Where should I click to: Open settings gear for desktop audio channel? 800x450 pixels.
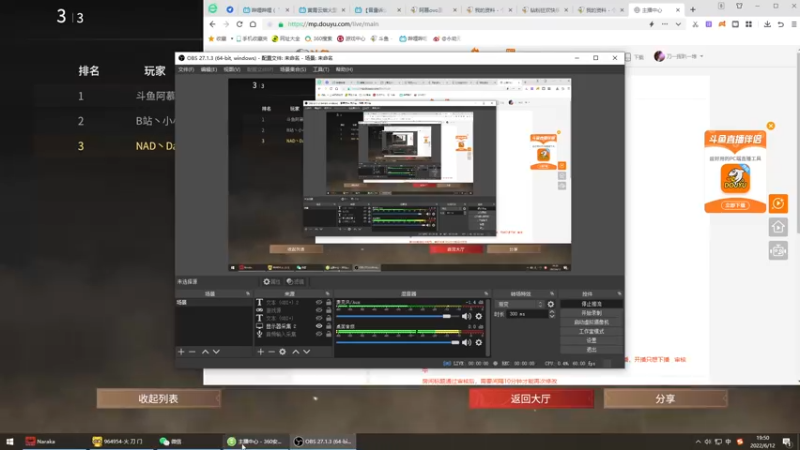[x=479, y=342]
